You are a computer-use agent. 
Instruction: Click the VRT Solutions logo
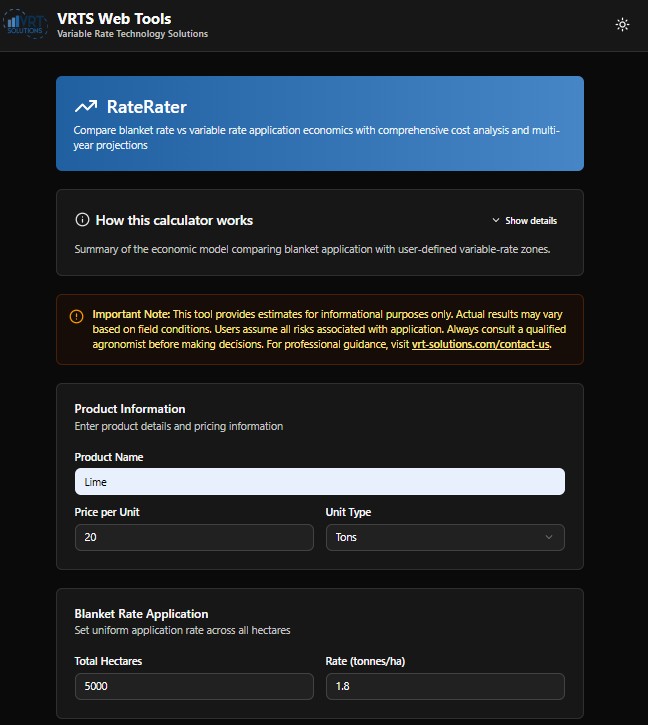coord(25,24)
